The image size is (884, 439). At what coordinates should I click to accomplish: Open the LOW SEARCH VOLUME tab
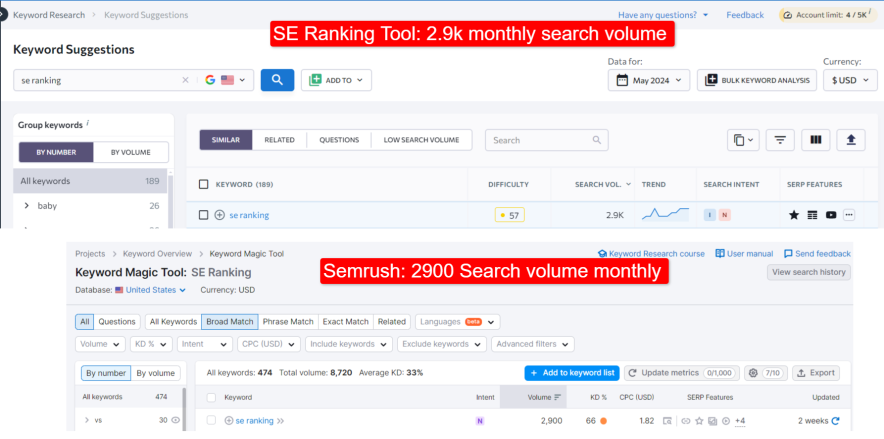[x=421, y=140]
